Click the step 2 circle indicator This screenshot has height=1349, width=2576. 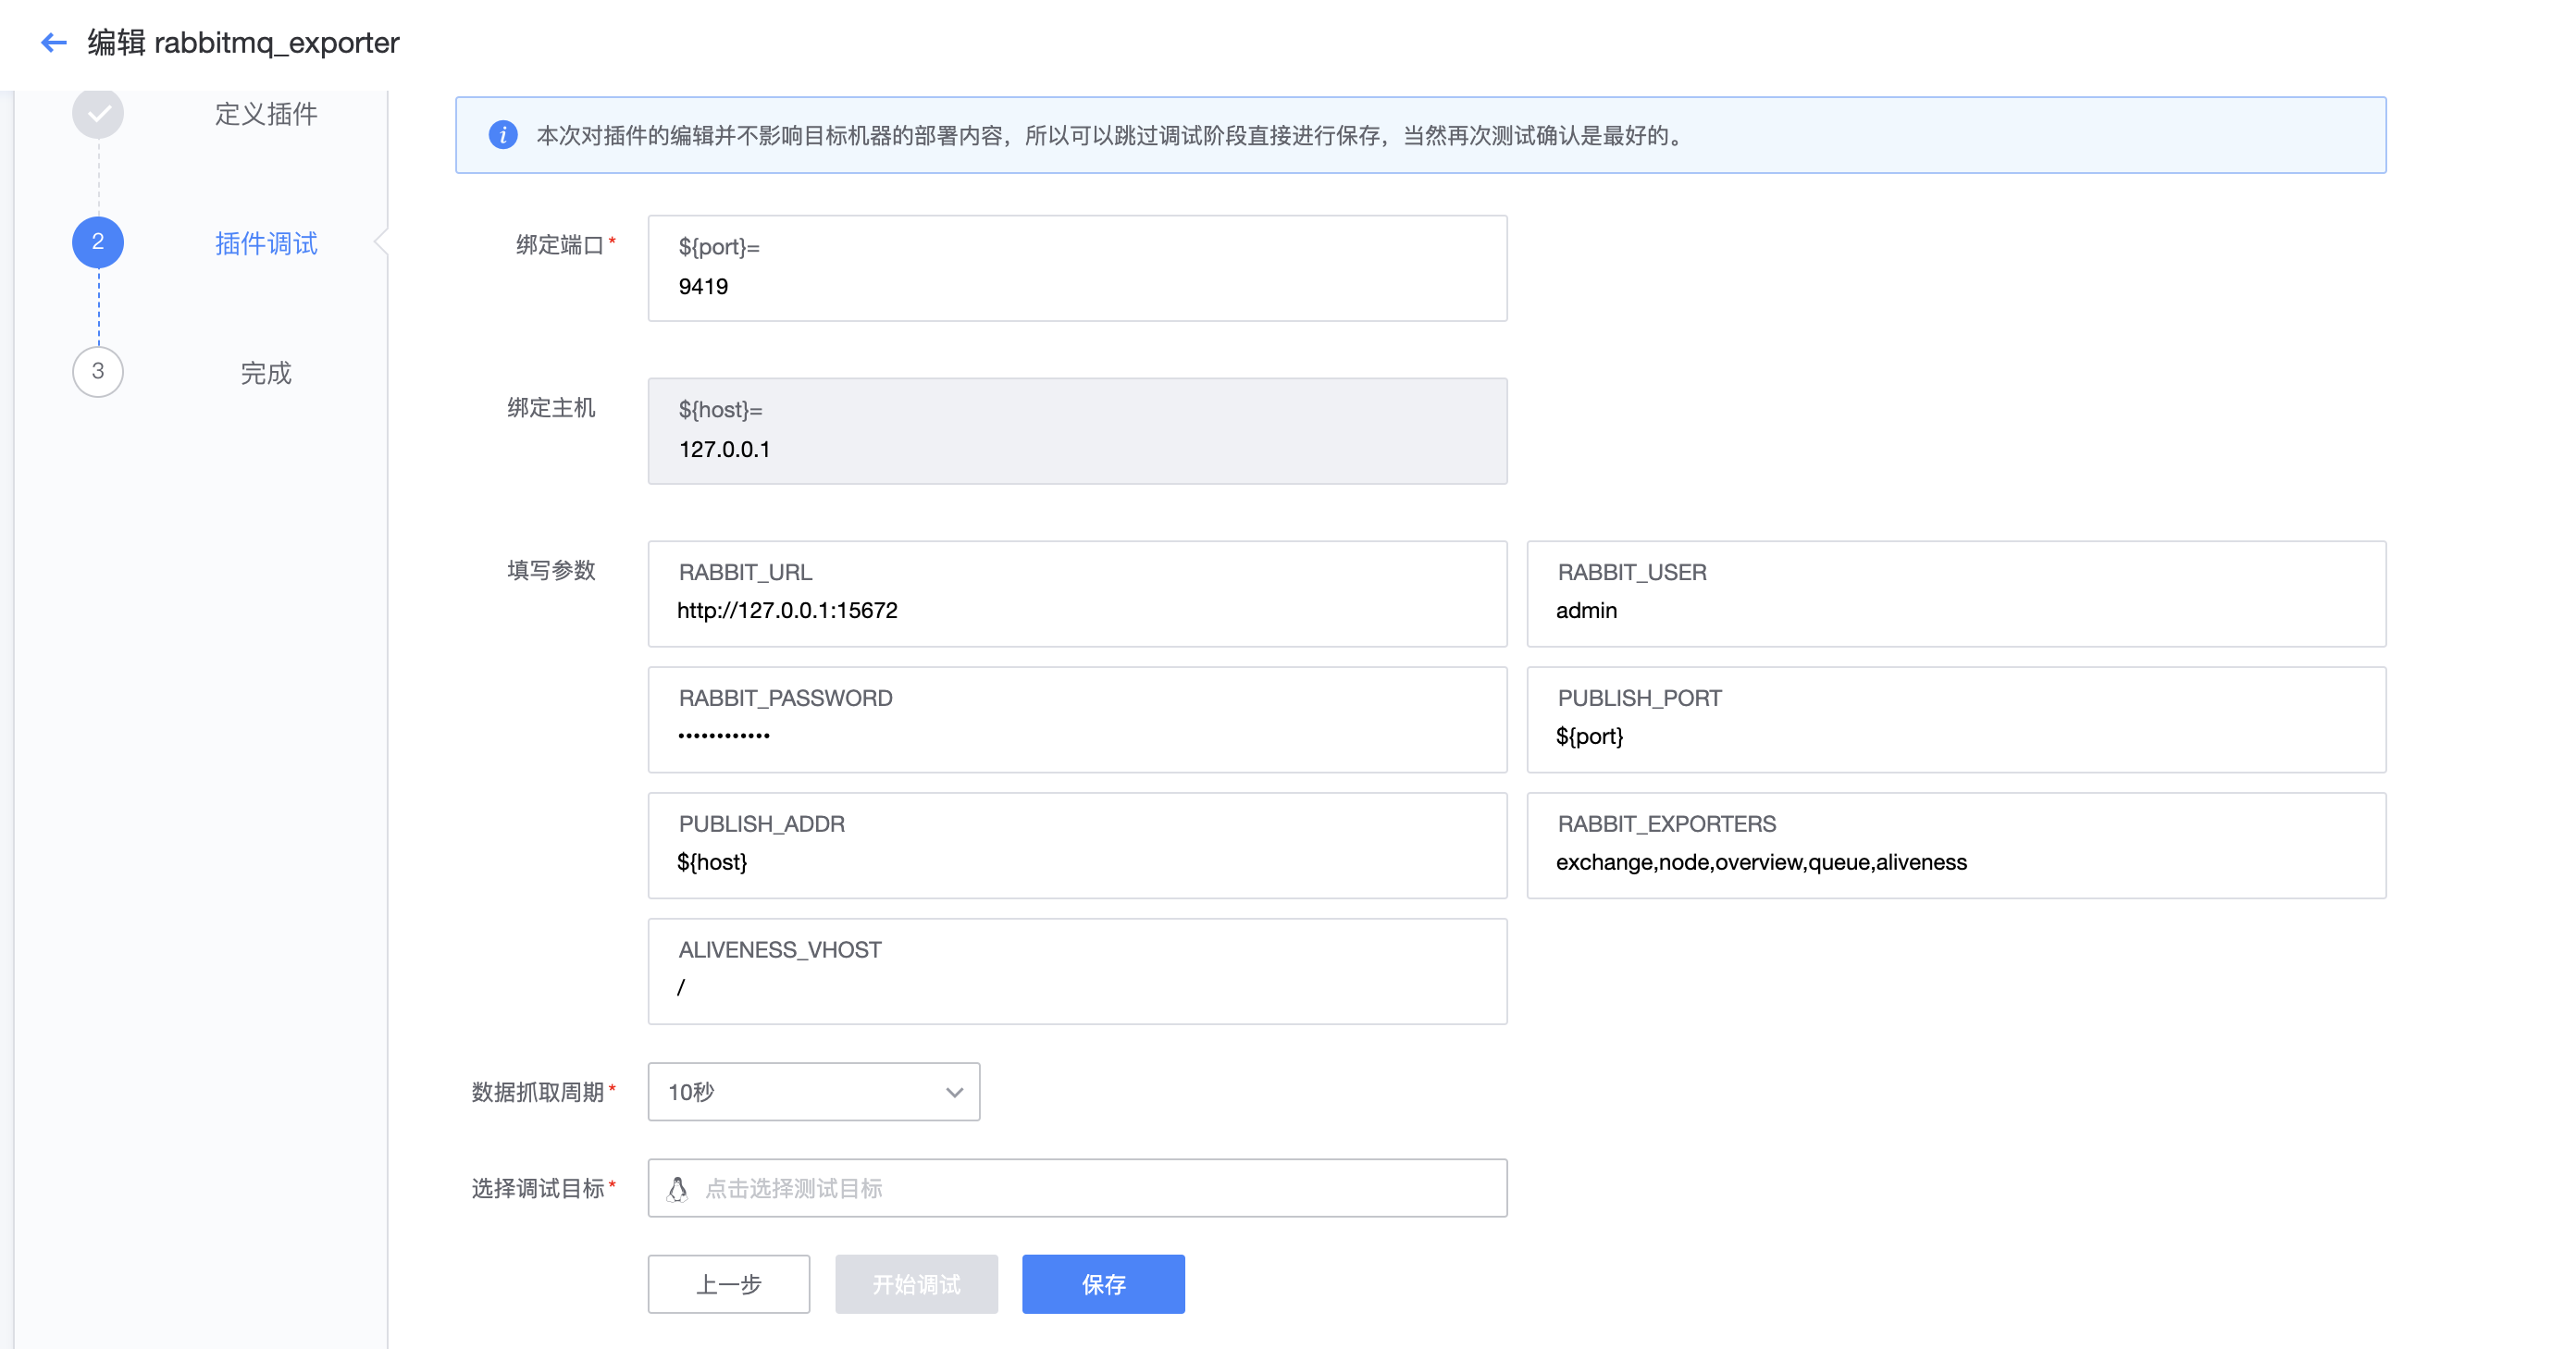click(98, 242)
